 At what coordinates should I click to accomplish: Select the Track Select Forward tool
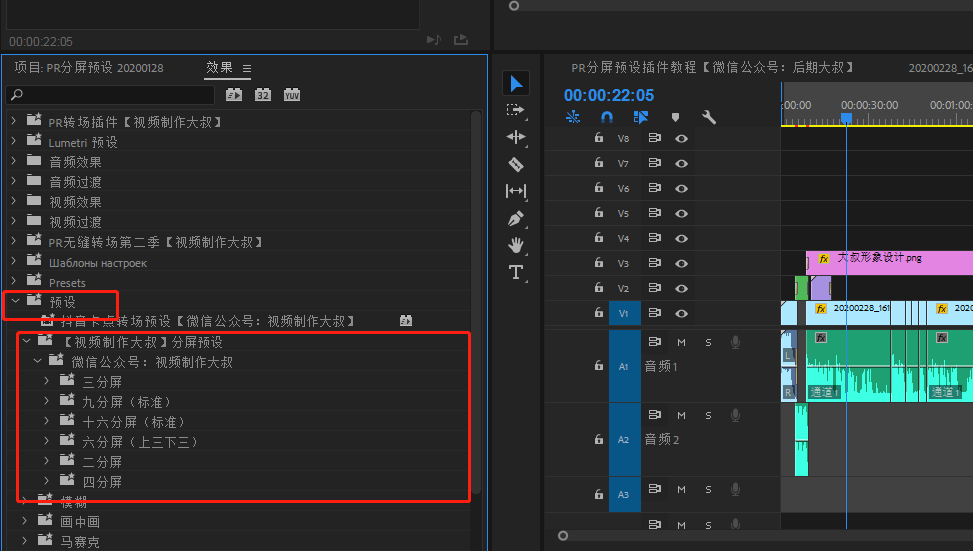pos(516,110)
